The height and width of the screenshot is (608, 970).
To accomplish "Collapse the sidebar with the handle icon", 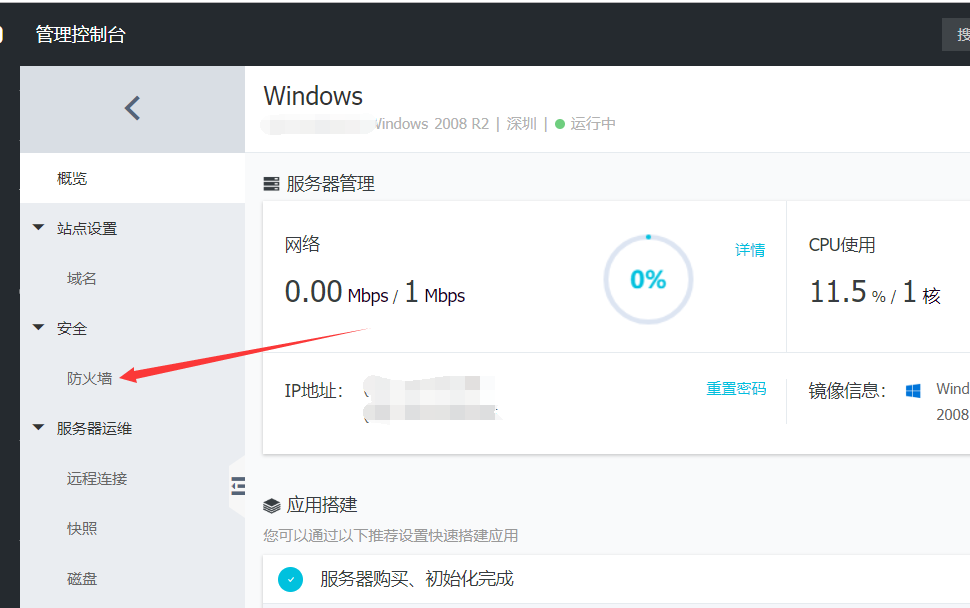I will click(238, 486).
